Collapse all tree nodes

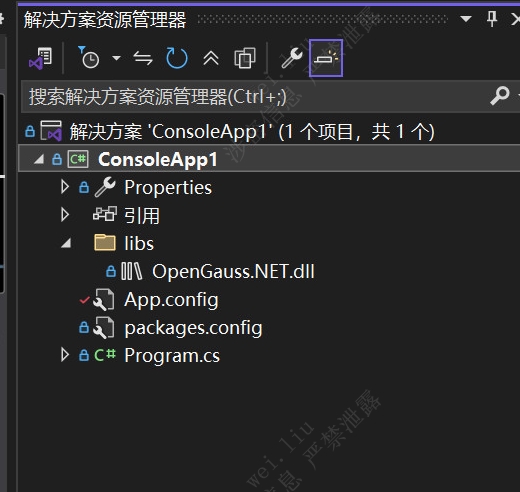[x=211, y=59]
